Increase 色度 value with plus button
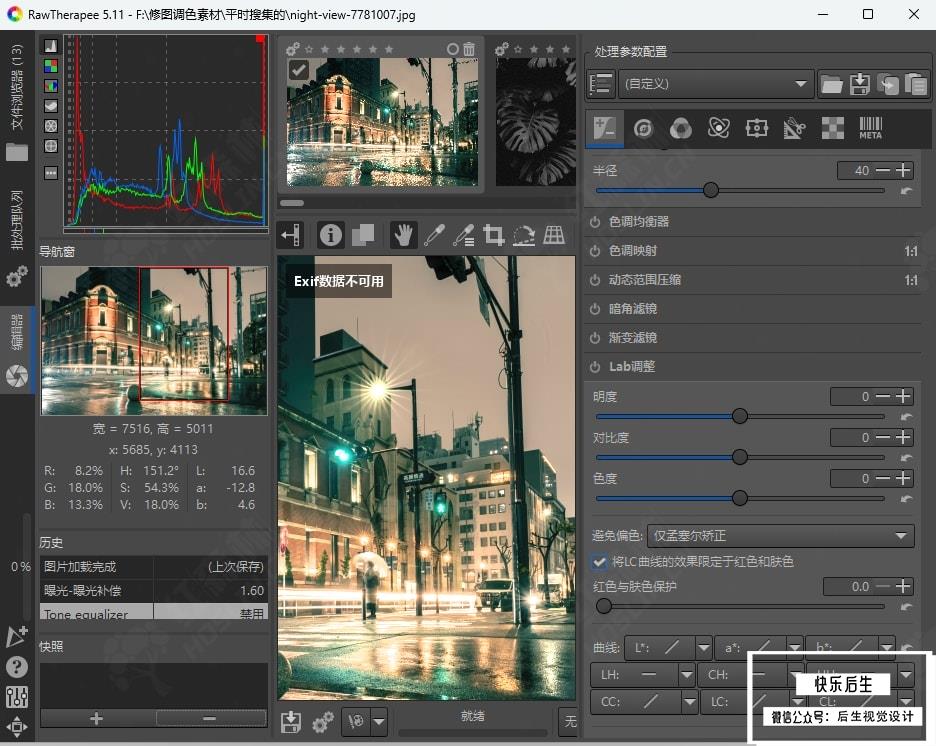 click(x=904, y=478)
